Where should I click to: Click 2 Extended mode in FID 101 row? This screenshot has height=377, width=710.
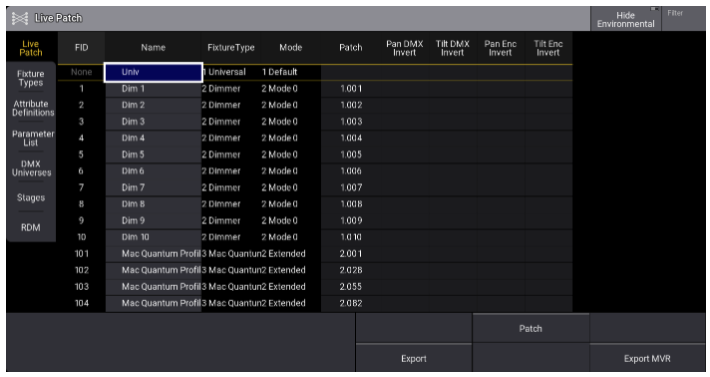(x=291, y=254)
